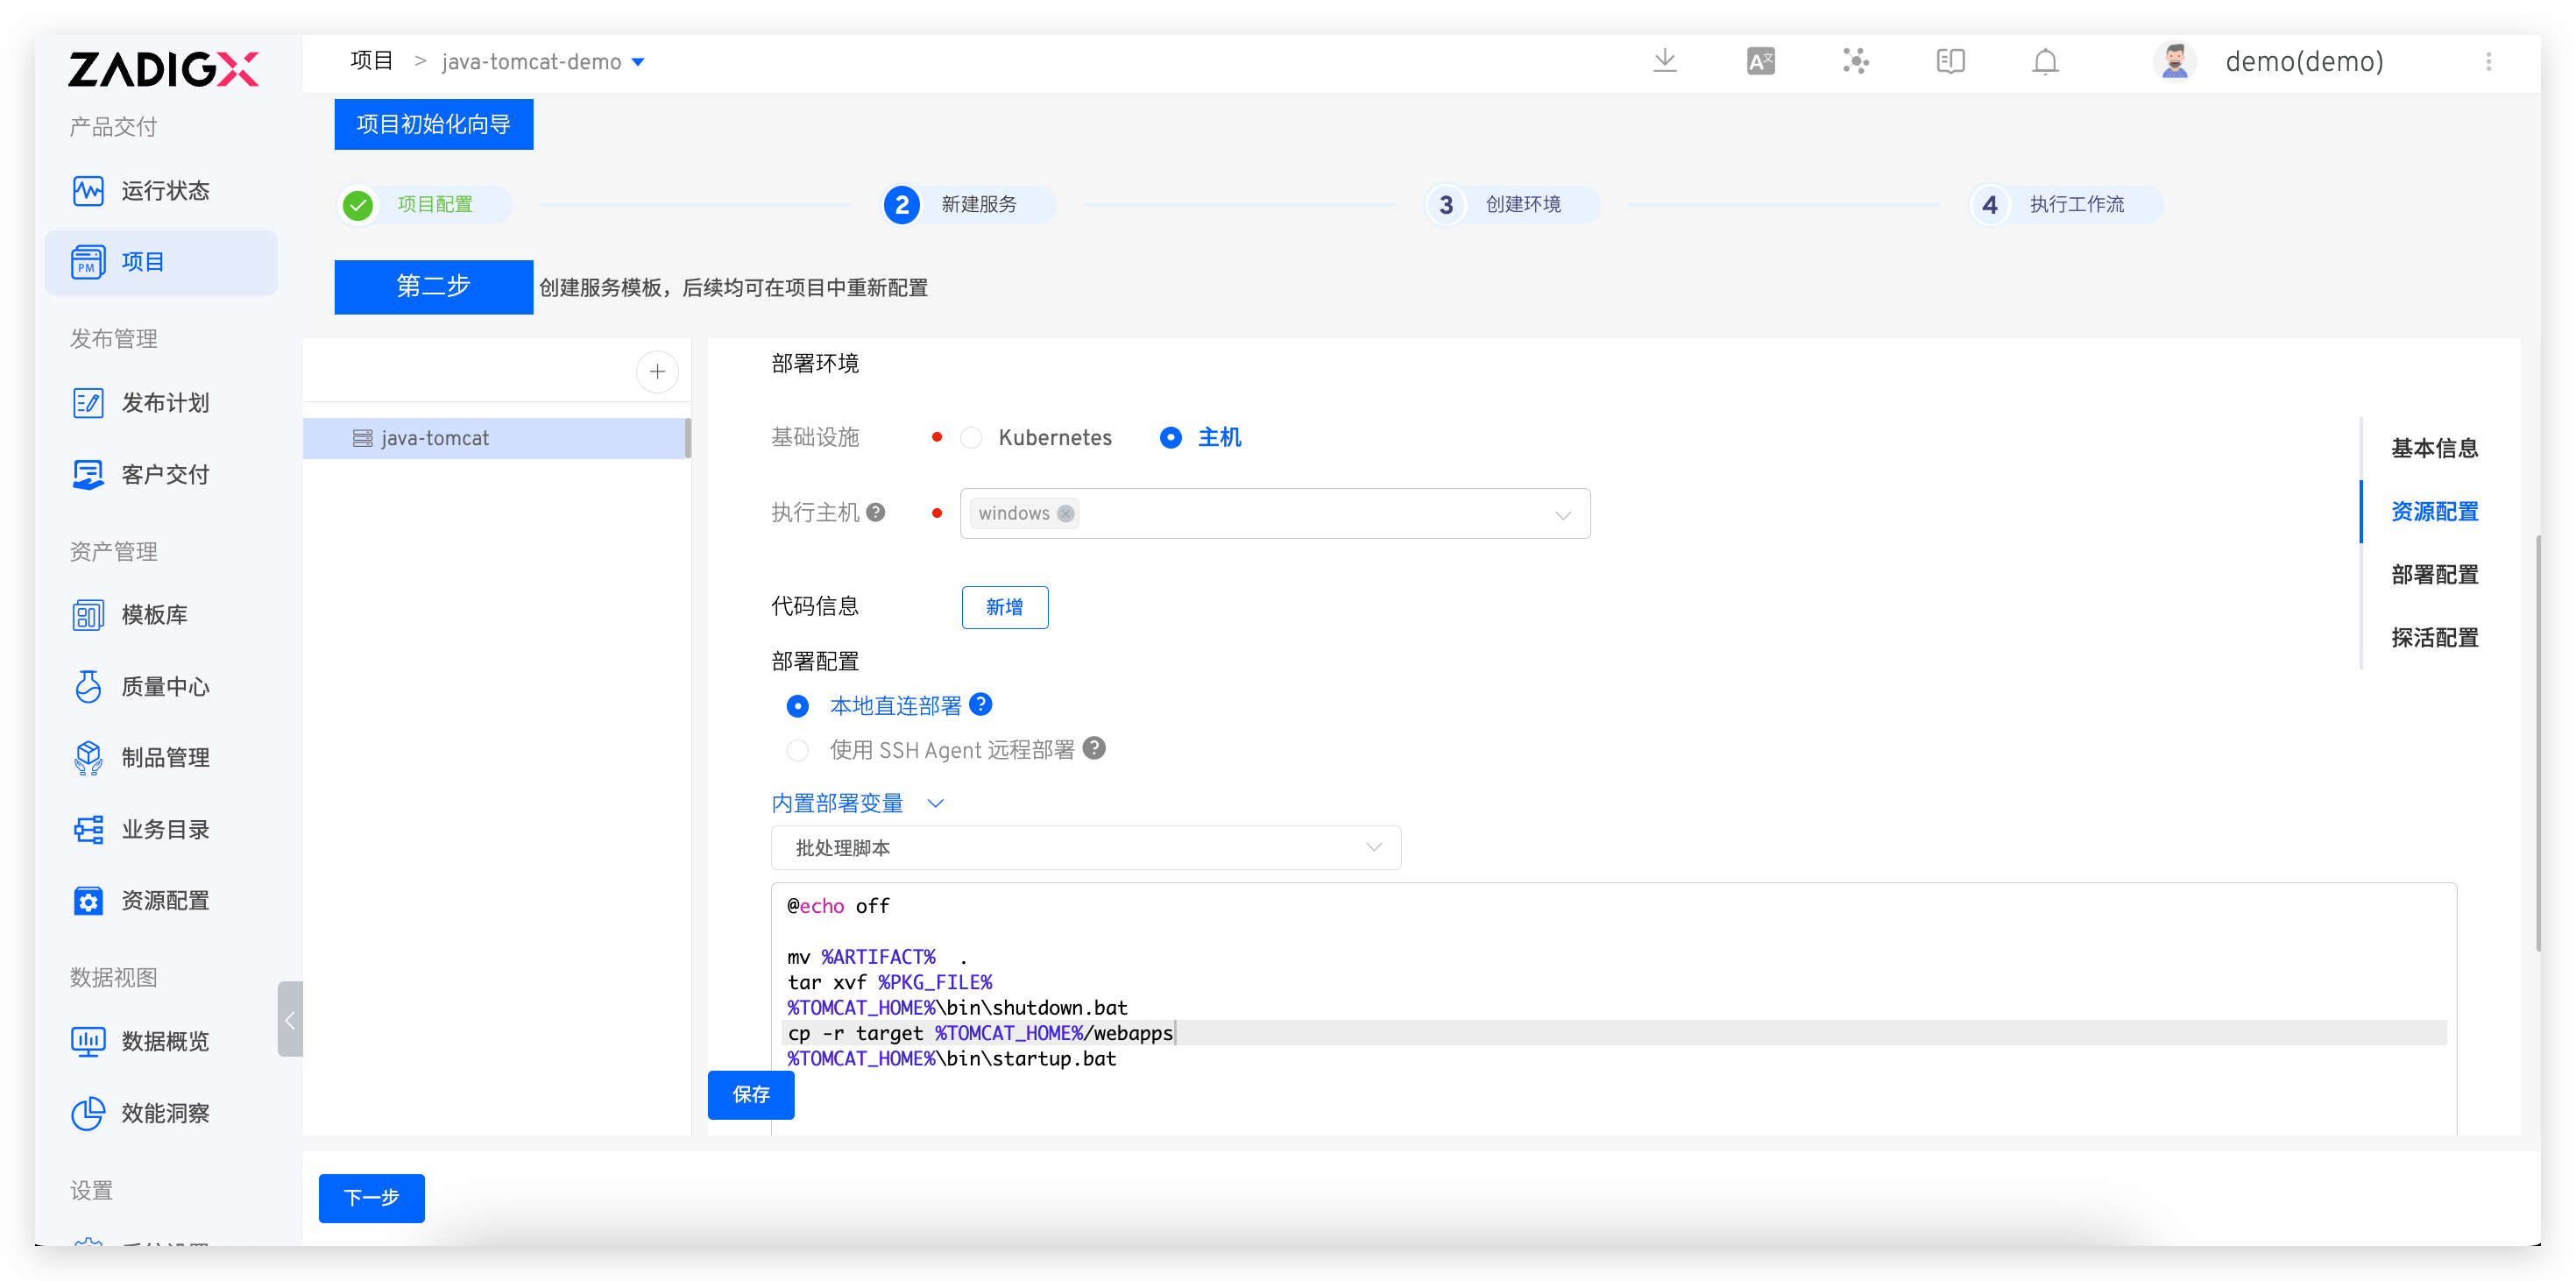Screen dimensions: 2576x1281
Task: Click step 4 执行工作流
Action: (x=2065, y=205)
